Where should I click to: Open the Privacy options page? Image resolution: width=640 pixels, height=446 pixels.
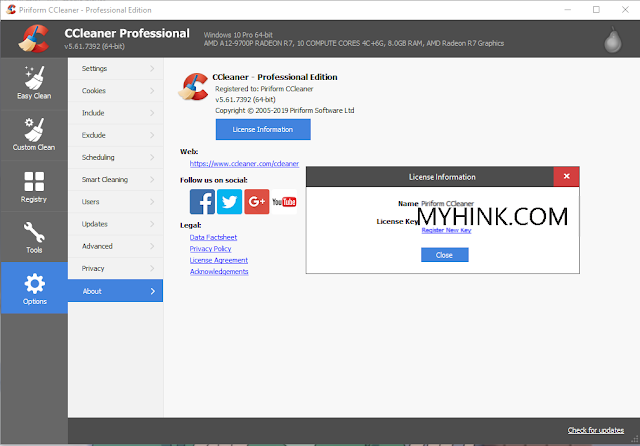116,268
